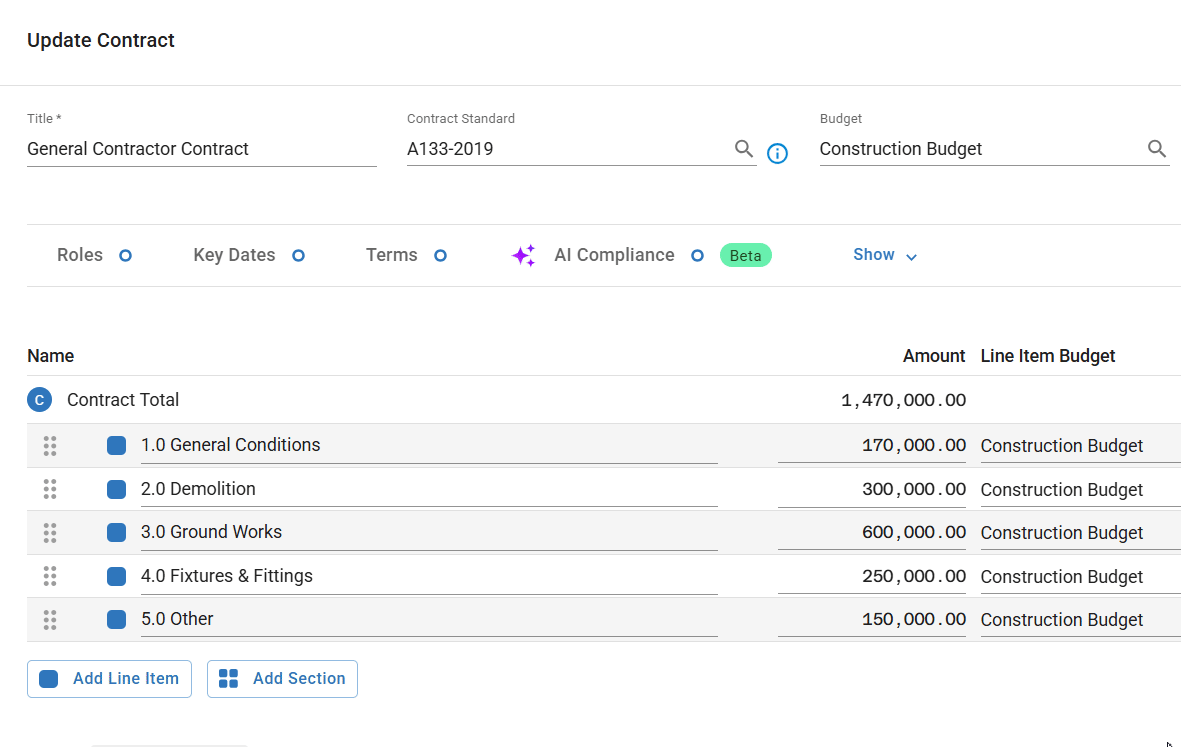
Task: Click the Add Line Item button
Action: tap(109, 678)
